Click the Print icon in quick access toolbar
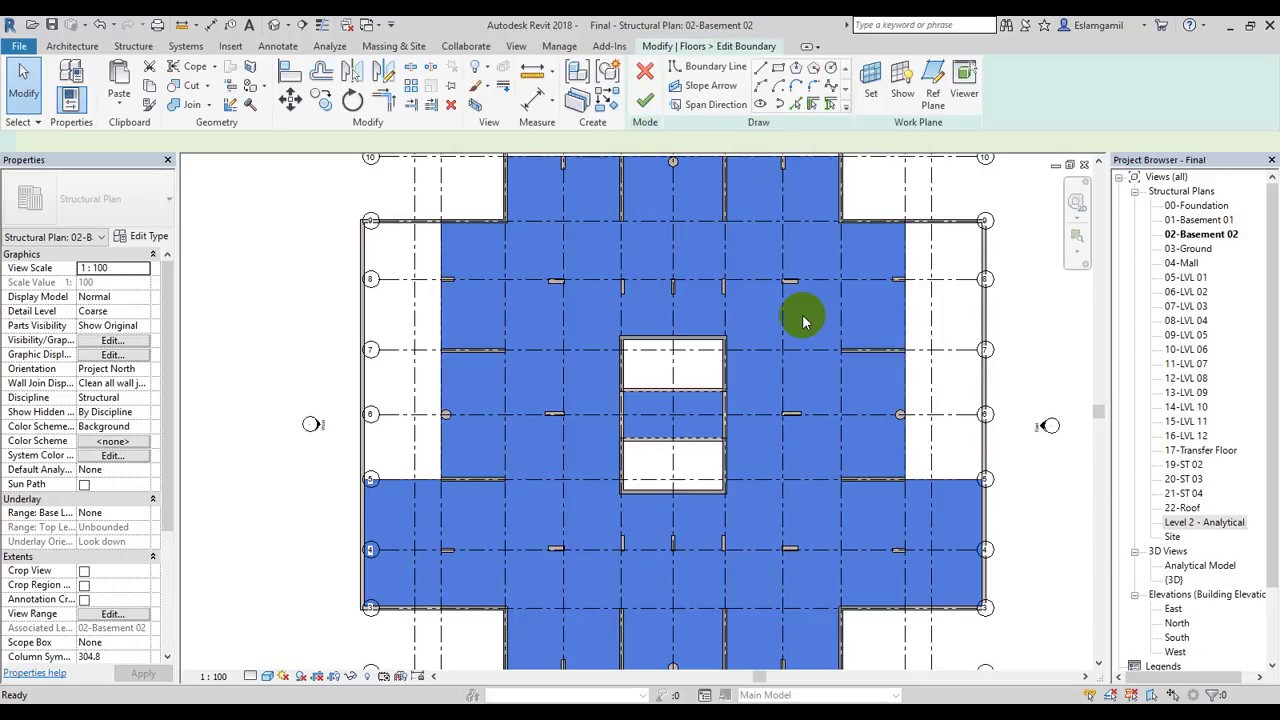Image resolution: width=1280 pixels, height=720 pixels. pyautogui.click(x=157, y=25)
